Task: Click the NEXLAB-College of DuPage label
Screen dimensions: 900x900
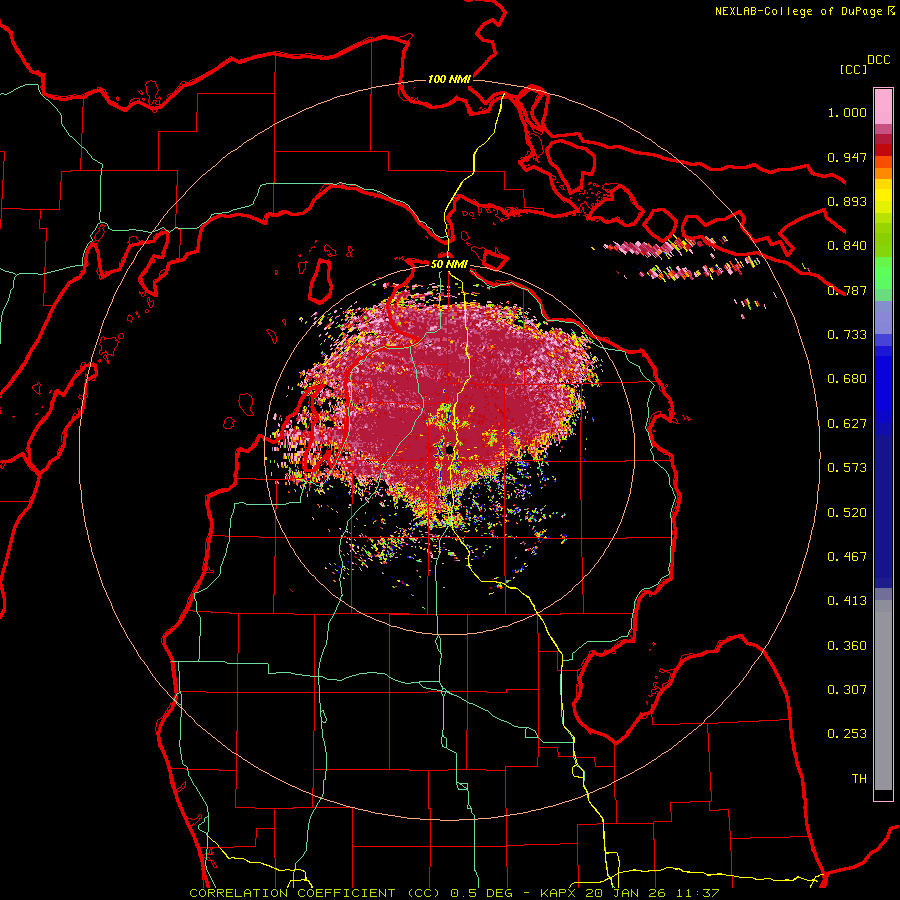Action: [x=805, y=11]
